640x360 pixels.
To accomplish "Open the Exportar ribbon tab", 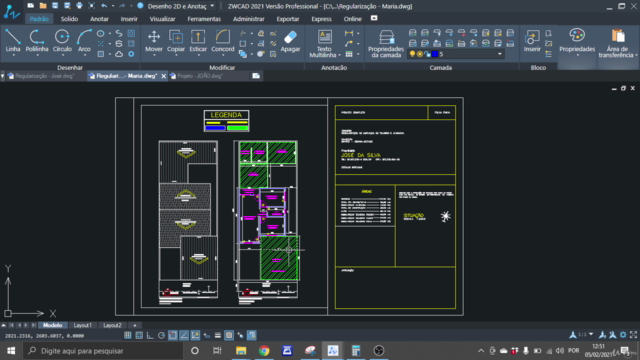I will (288, 19).
